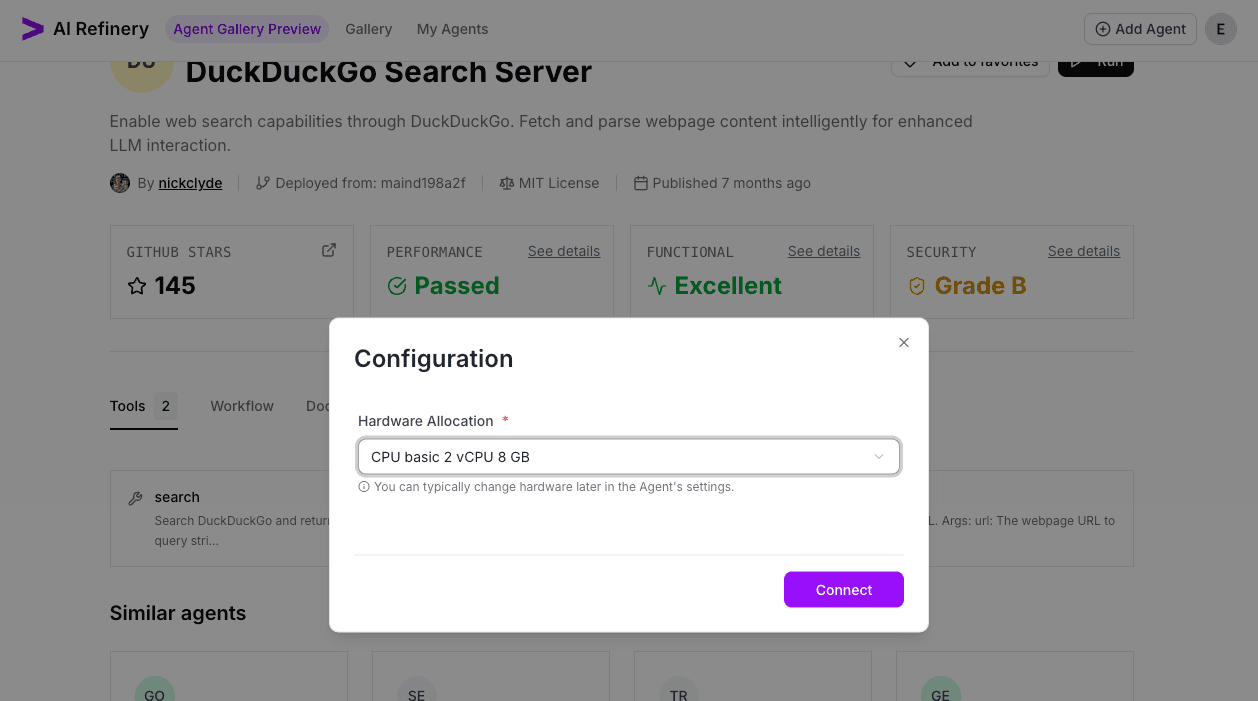Click the Connect button
1258x701 pixels.
(843, 589)
